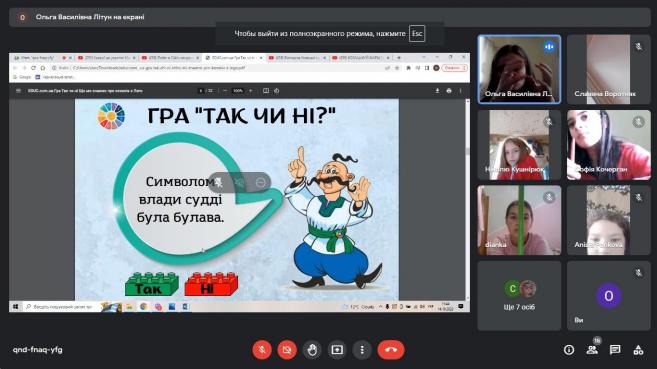
Task: Turn on the camera button
Action: pos(287,350)
